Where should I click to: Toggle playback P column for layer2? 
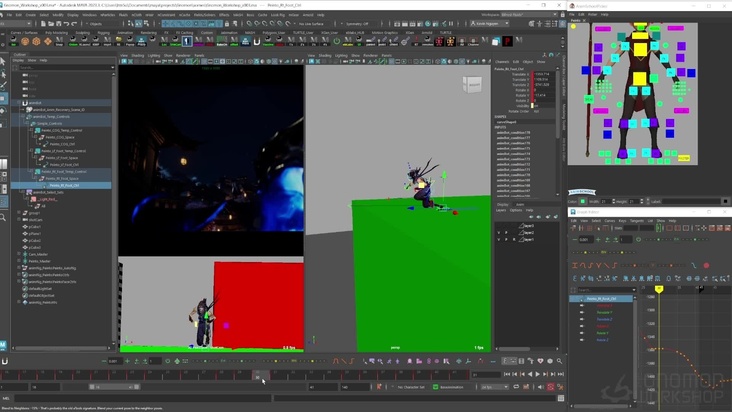507,231
